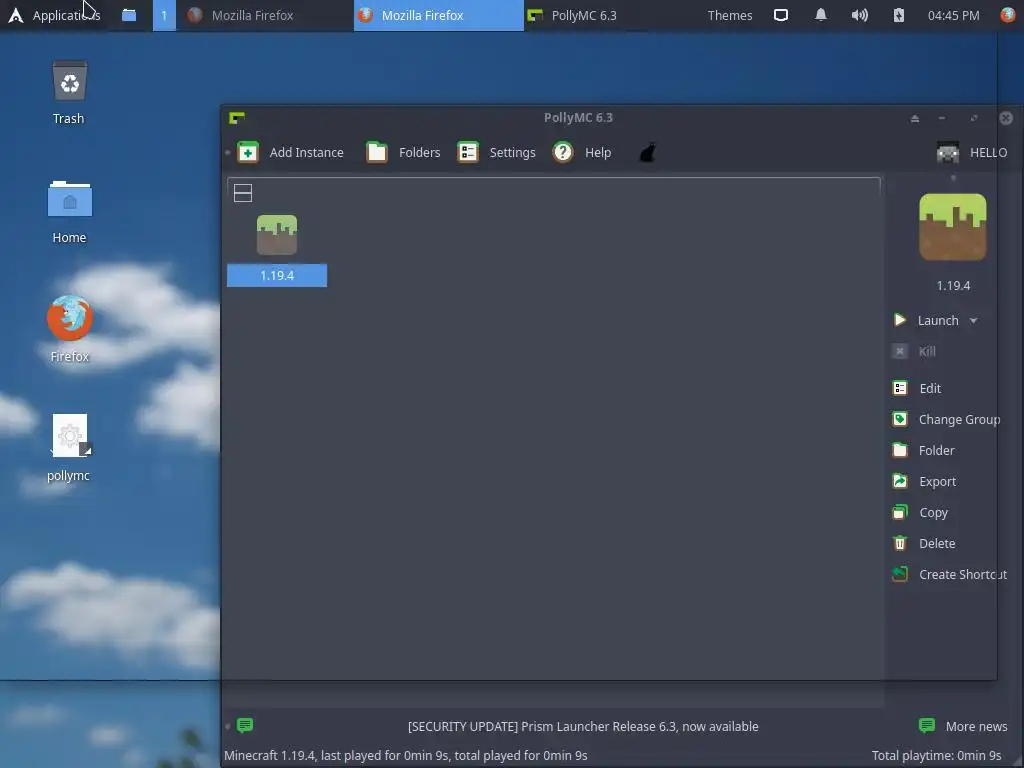The height and width of the screenshot is (768, 1024).
Task: Switch to workspace 1 in panel
Action: tap(164, 15)
